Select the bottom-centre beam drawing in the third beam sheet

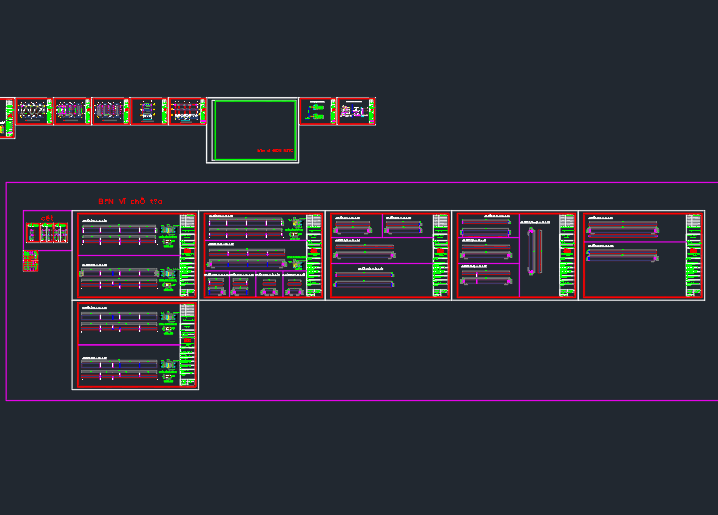(364, 279)
